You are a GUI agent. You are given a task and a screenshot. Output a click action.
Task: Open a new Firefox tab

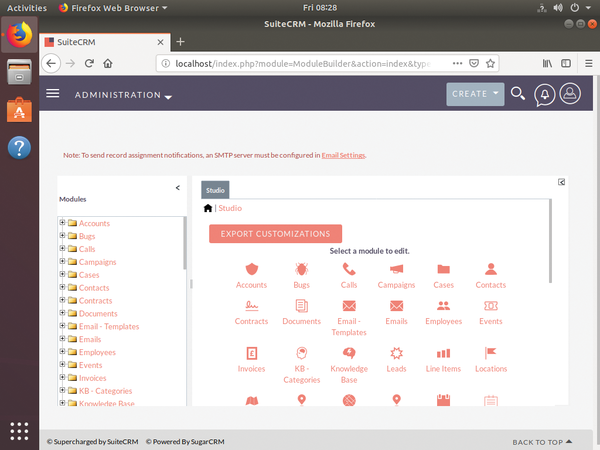click(x=180, y=42)
